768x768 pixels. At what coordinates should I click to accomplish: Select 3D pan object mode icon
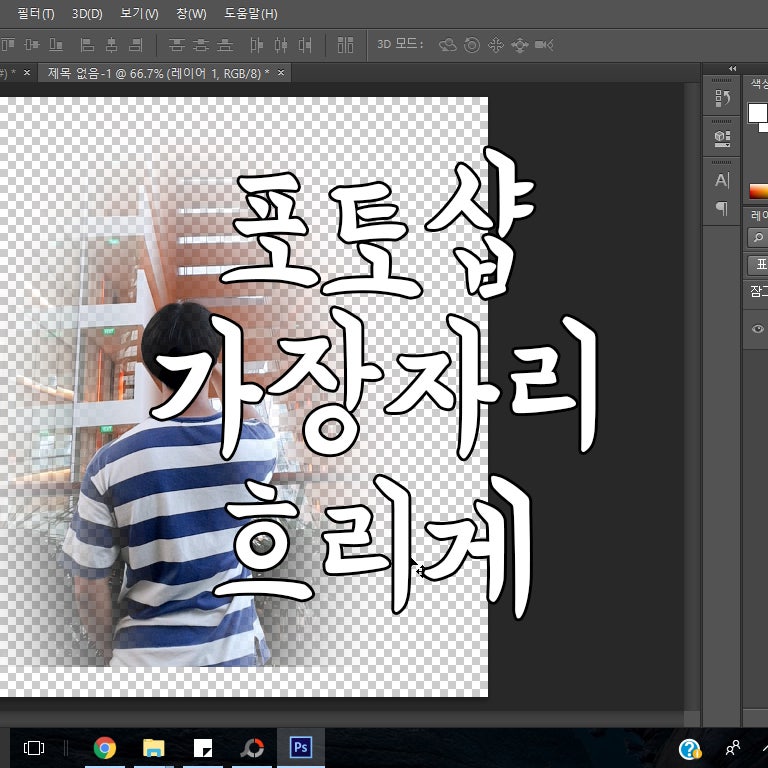click(x=496, y=45)
